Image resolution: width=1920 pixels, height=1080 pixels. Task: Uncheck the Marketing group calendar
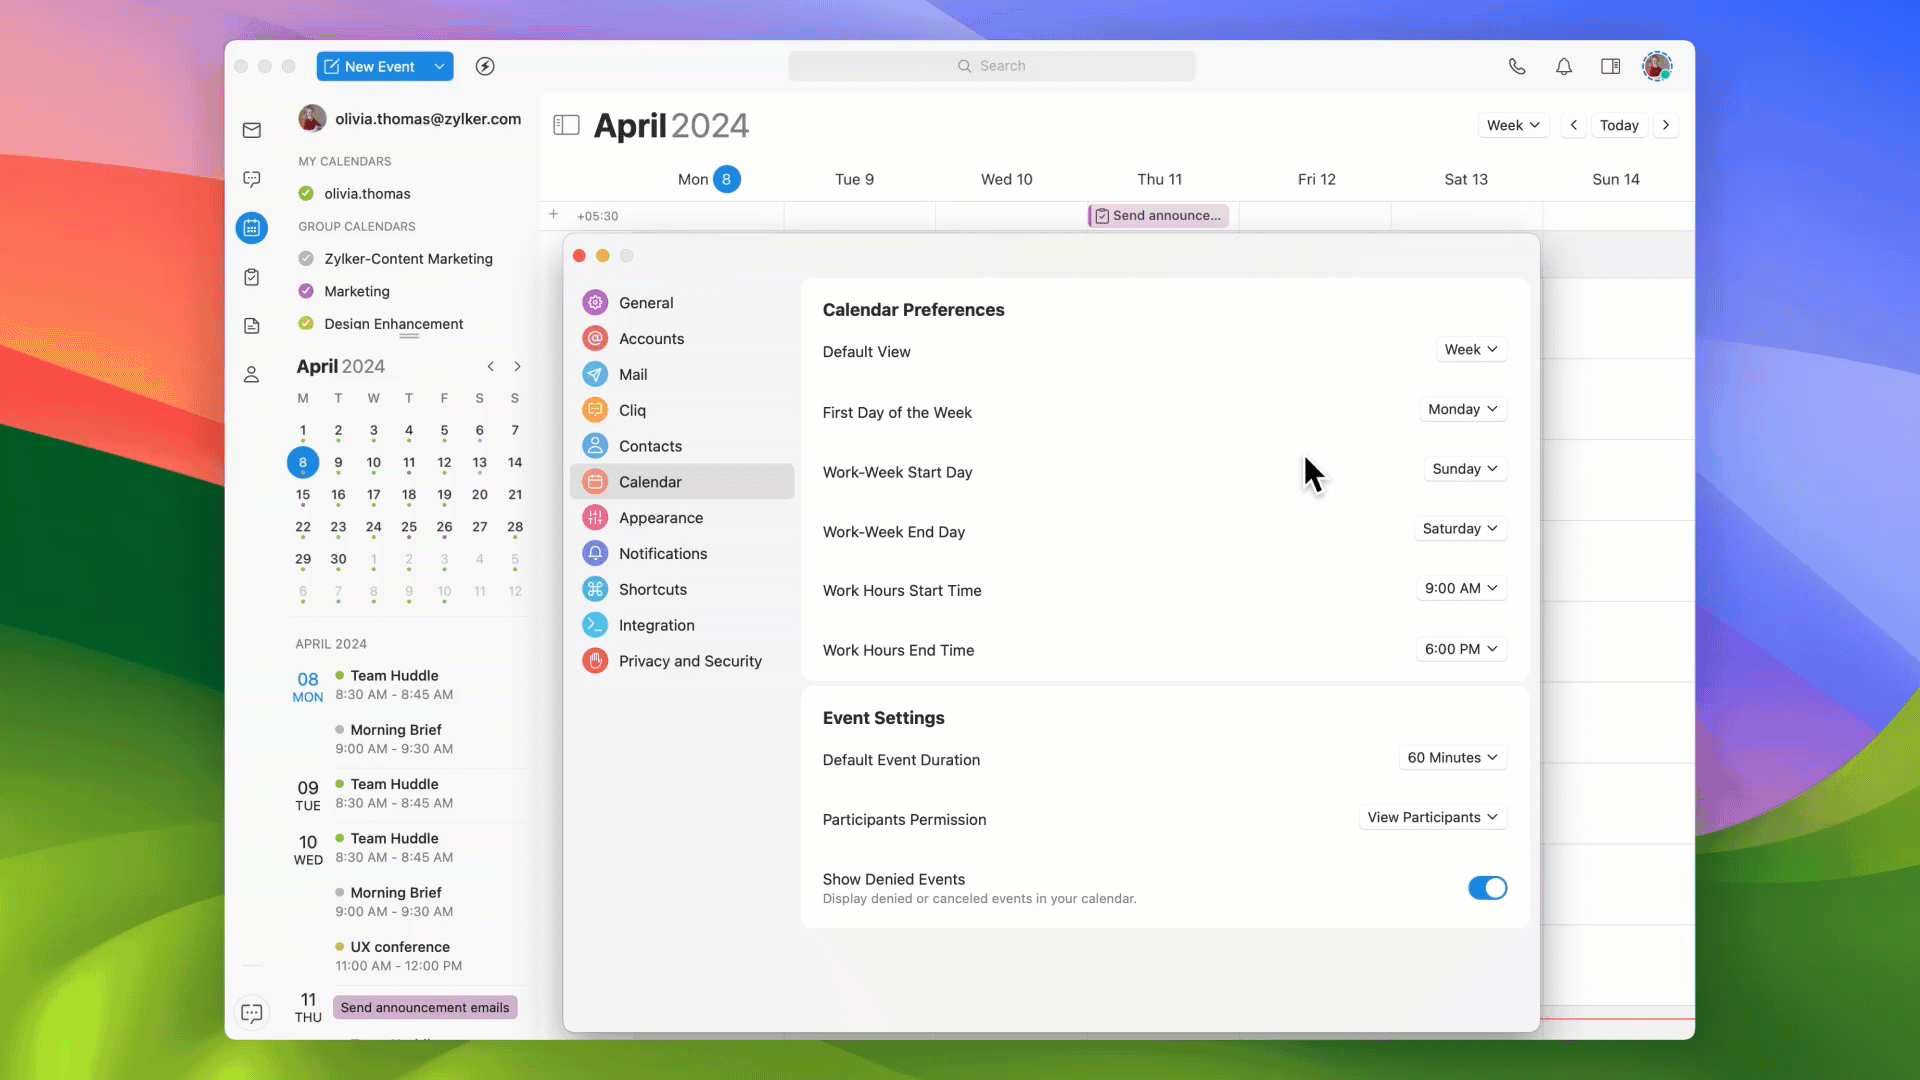[306, 291]
